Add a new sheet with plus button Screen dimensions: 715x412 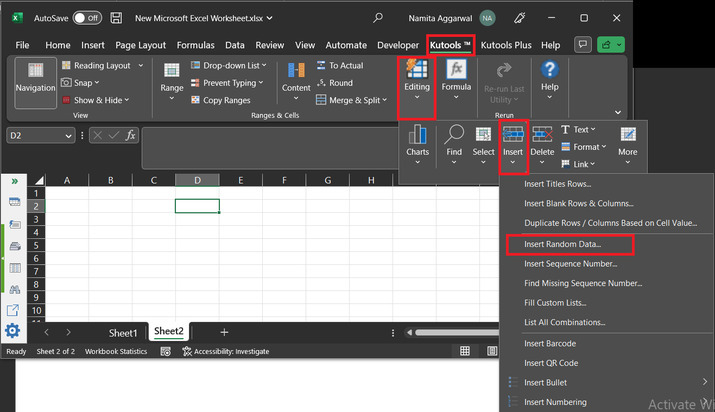[x=224, y=332]
